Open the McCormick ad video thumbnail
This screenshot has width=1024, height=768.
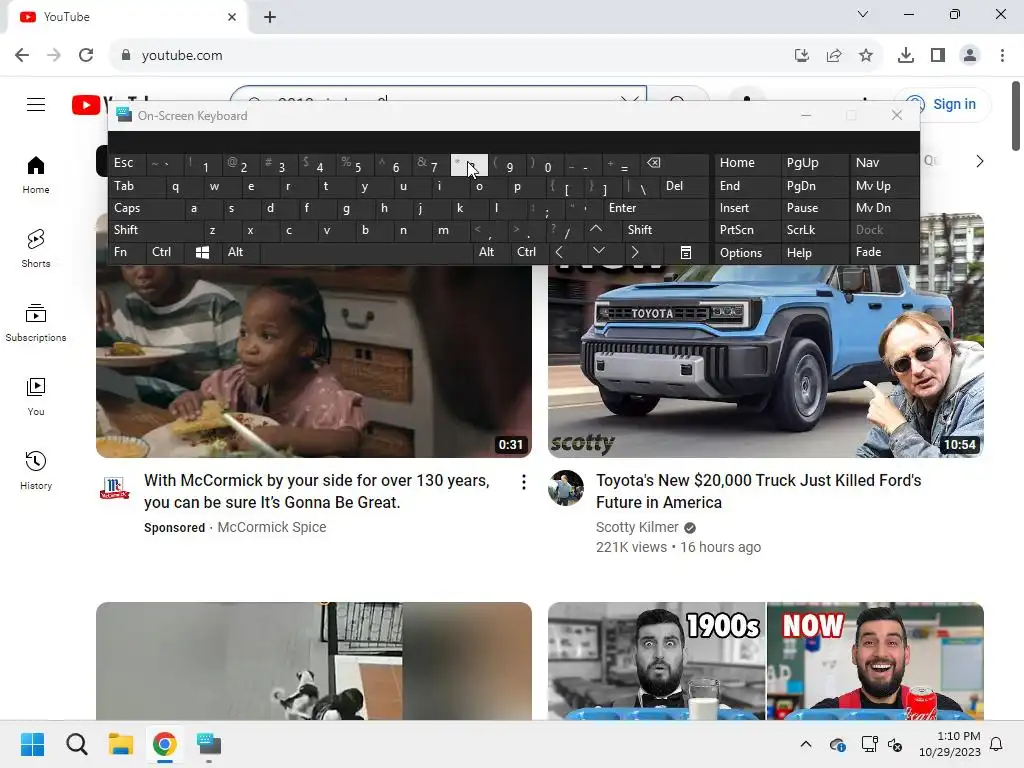[313, 360]
